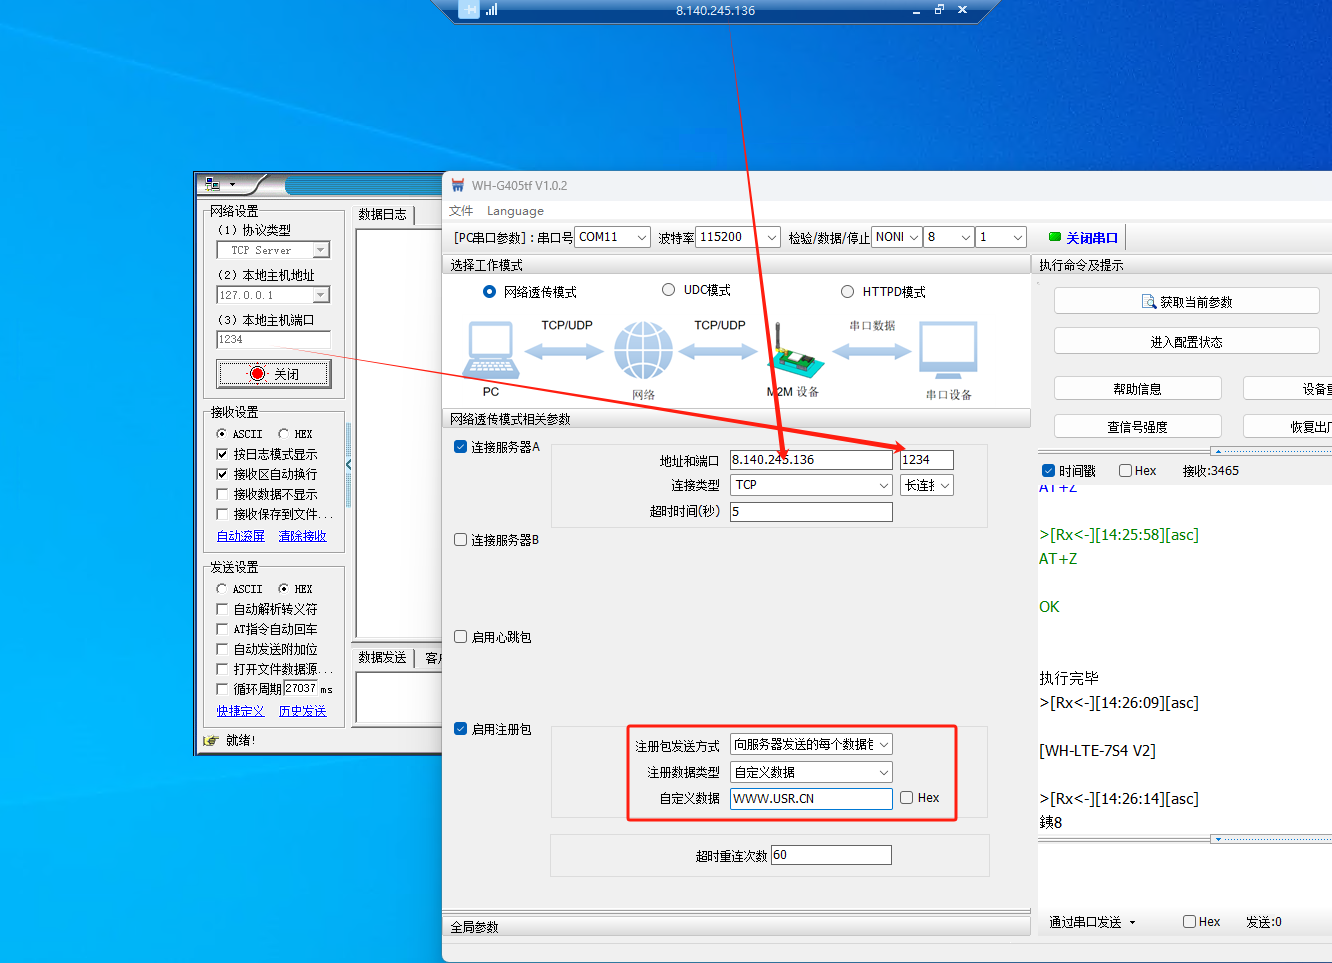The image size is (1332, 963).
Task: Enable 接收保存到文件 checkbox
Action: coord(222,514)
